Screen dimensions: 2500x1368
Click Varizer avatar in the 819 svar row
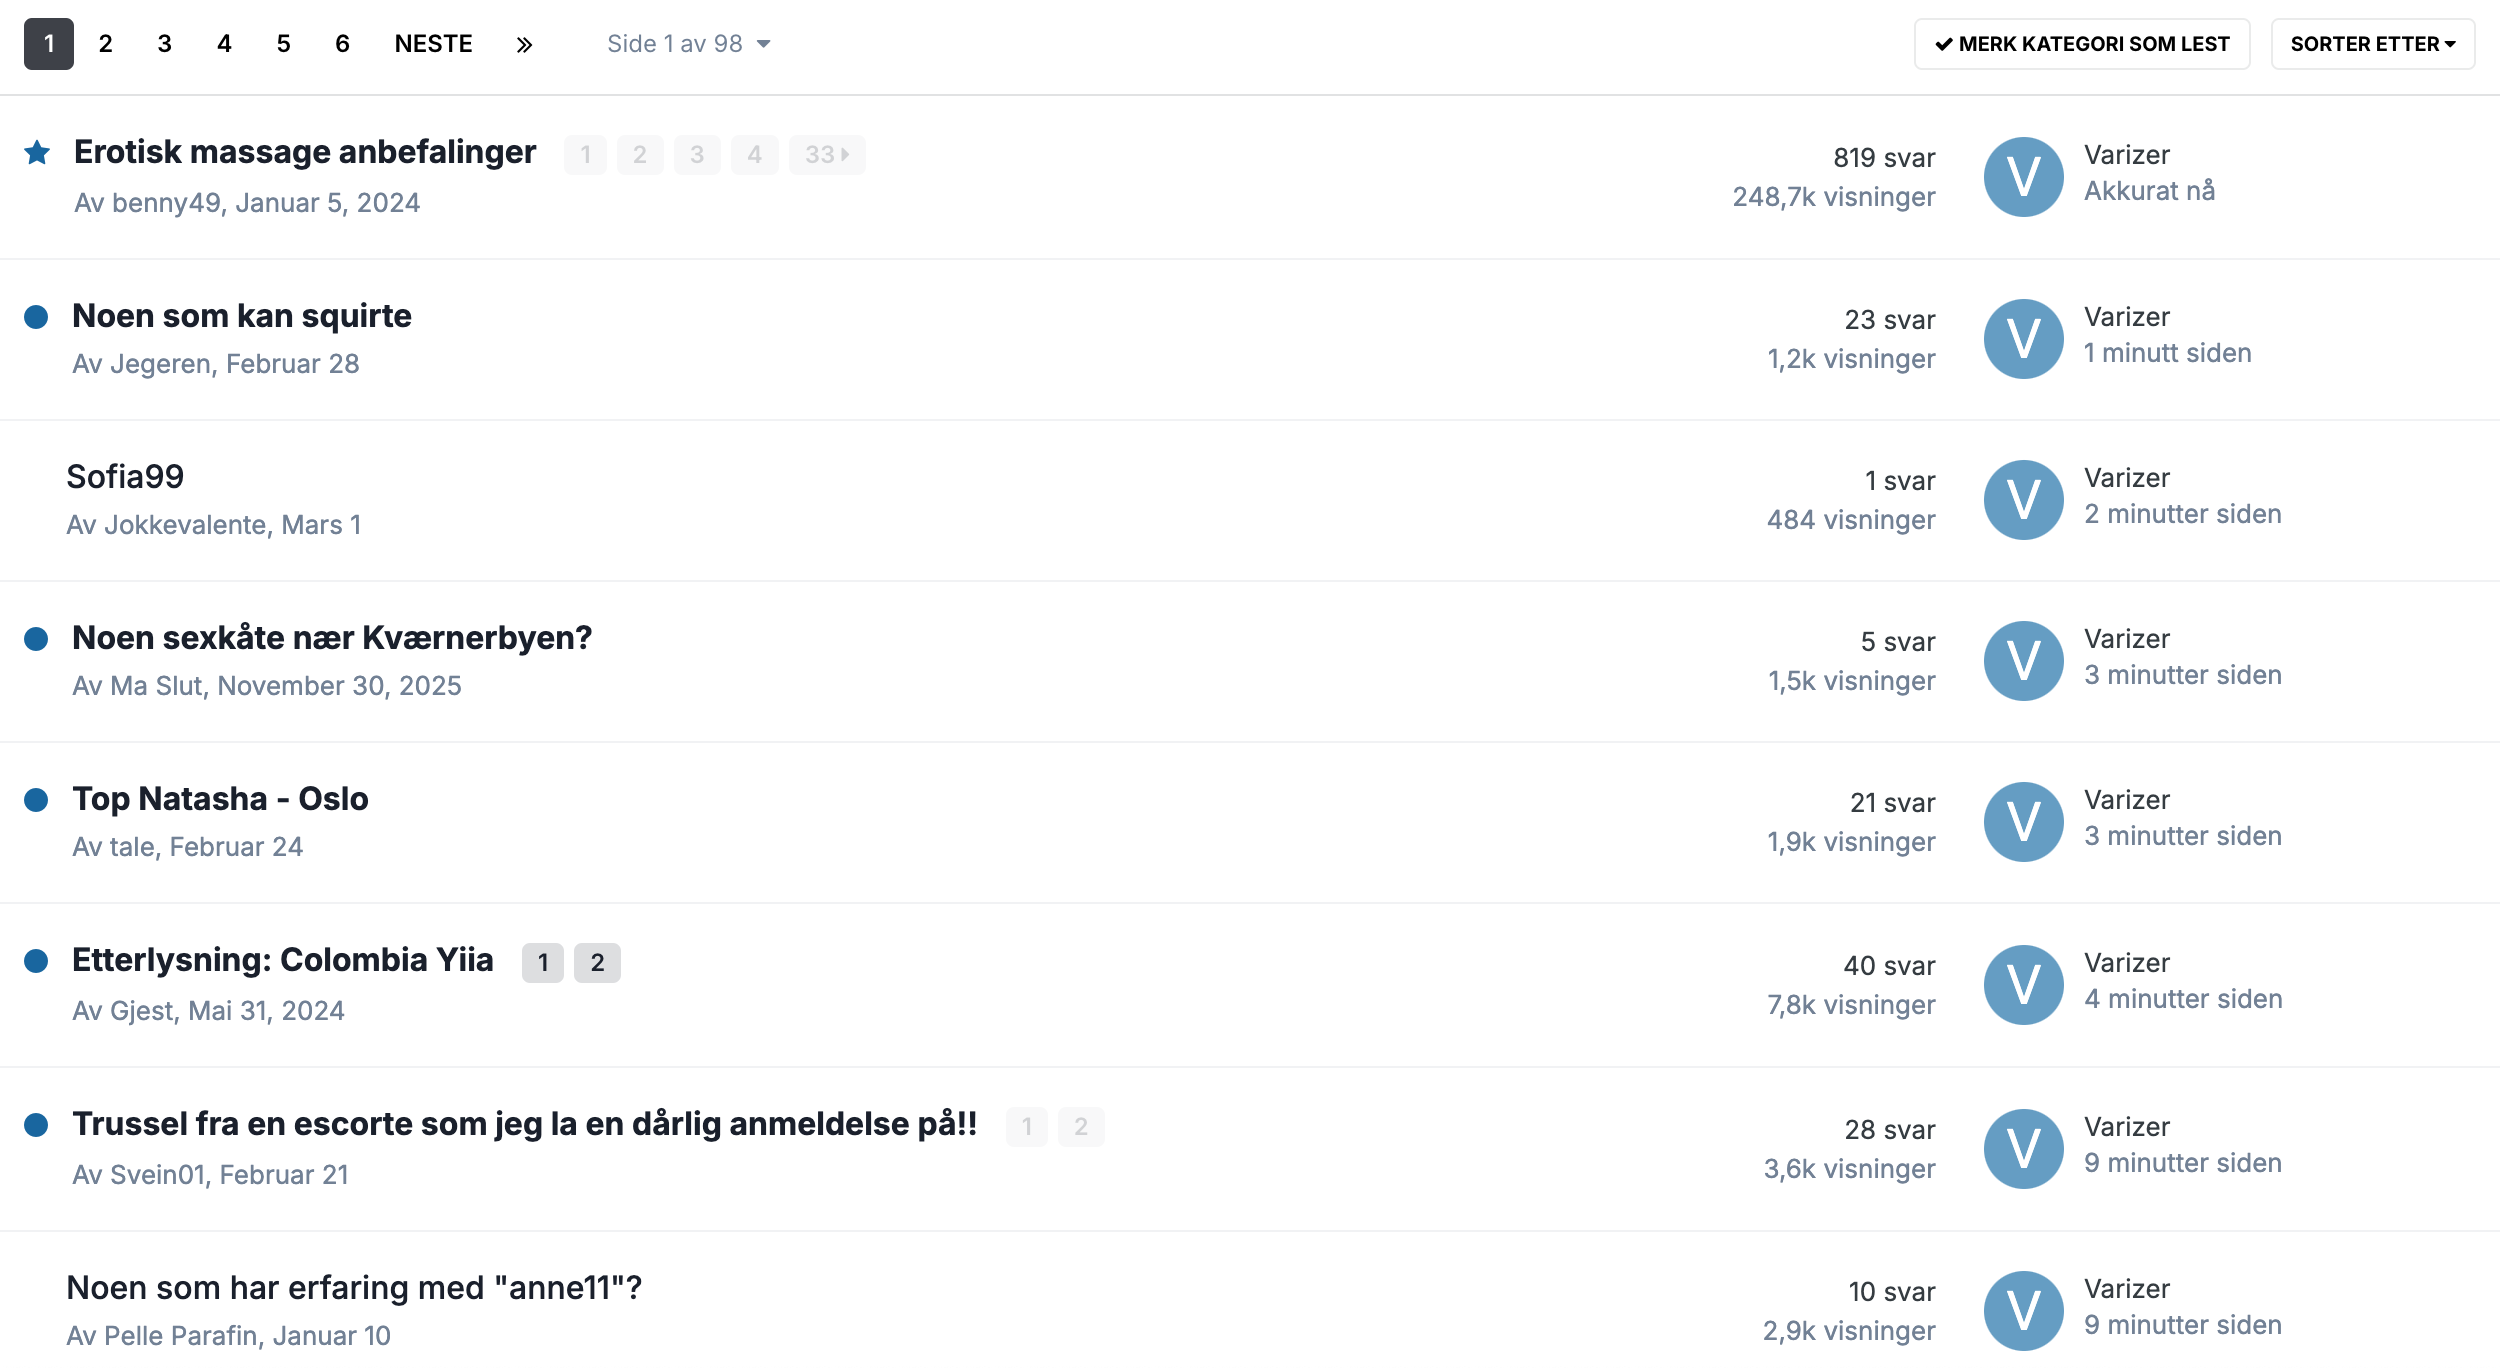click(x=2023, y=177)
